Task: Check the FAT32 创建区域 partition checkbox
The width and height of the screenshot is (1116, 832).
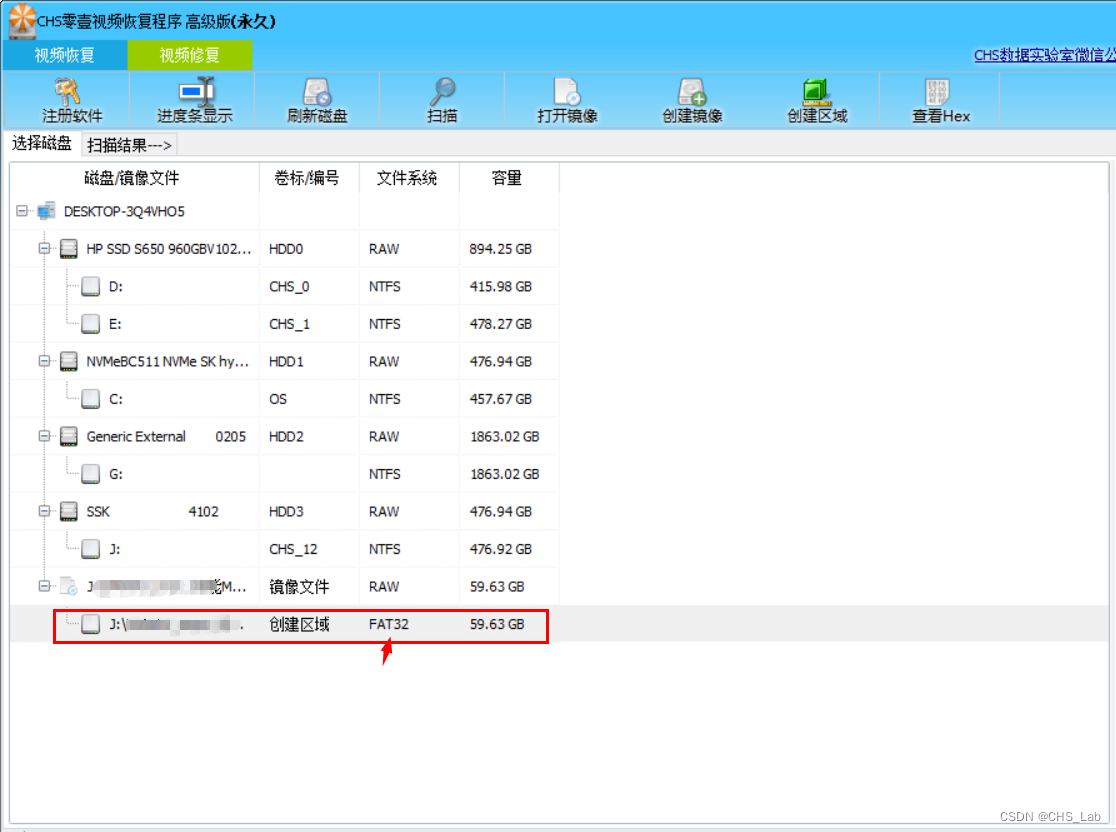Action: pos(90,624)
